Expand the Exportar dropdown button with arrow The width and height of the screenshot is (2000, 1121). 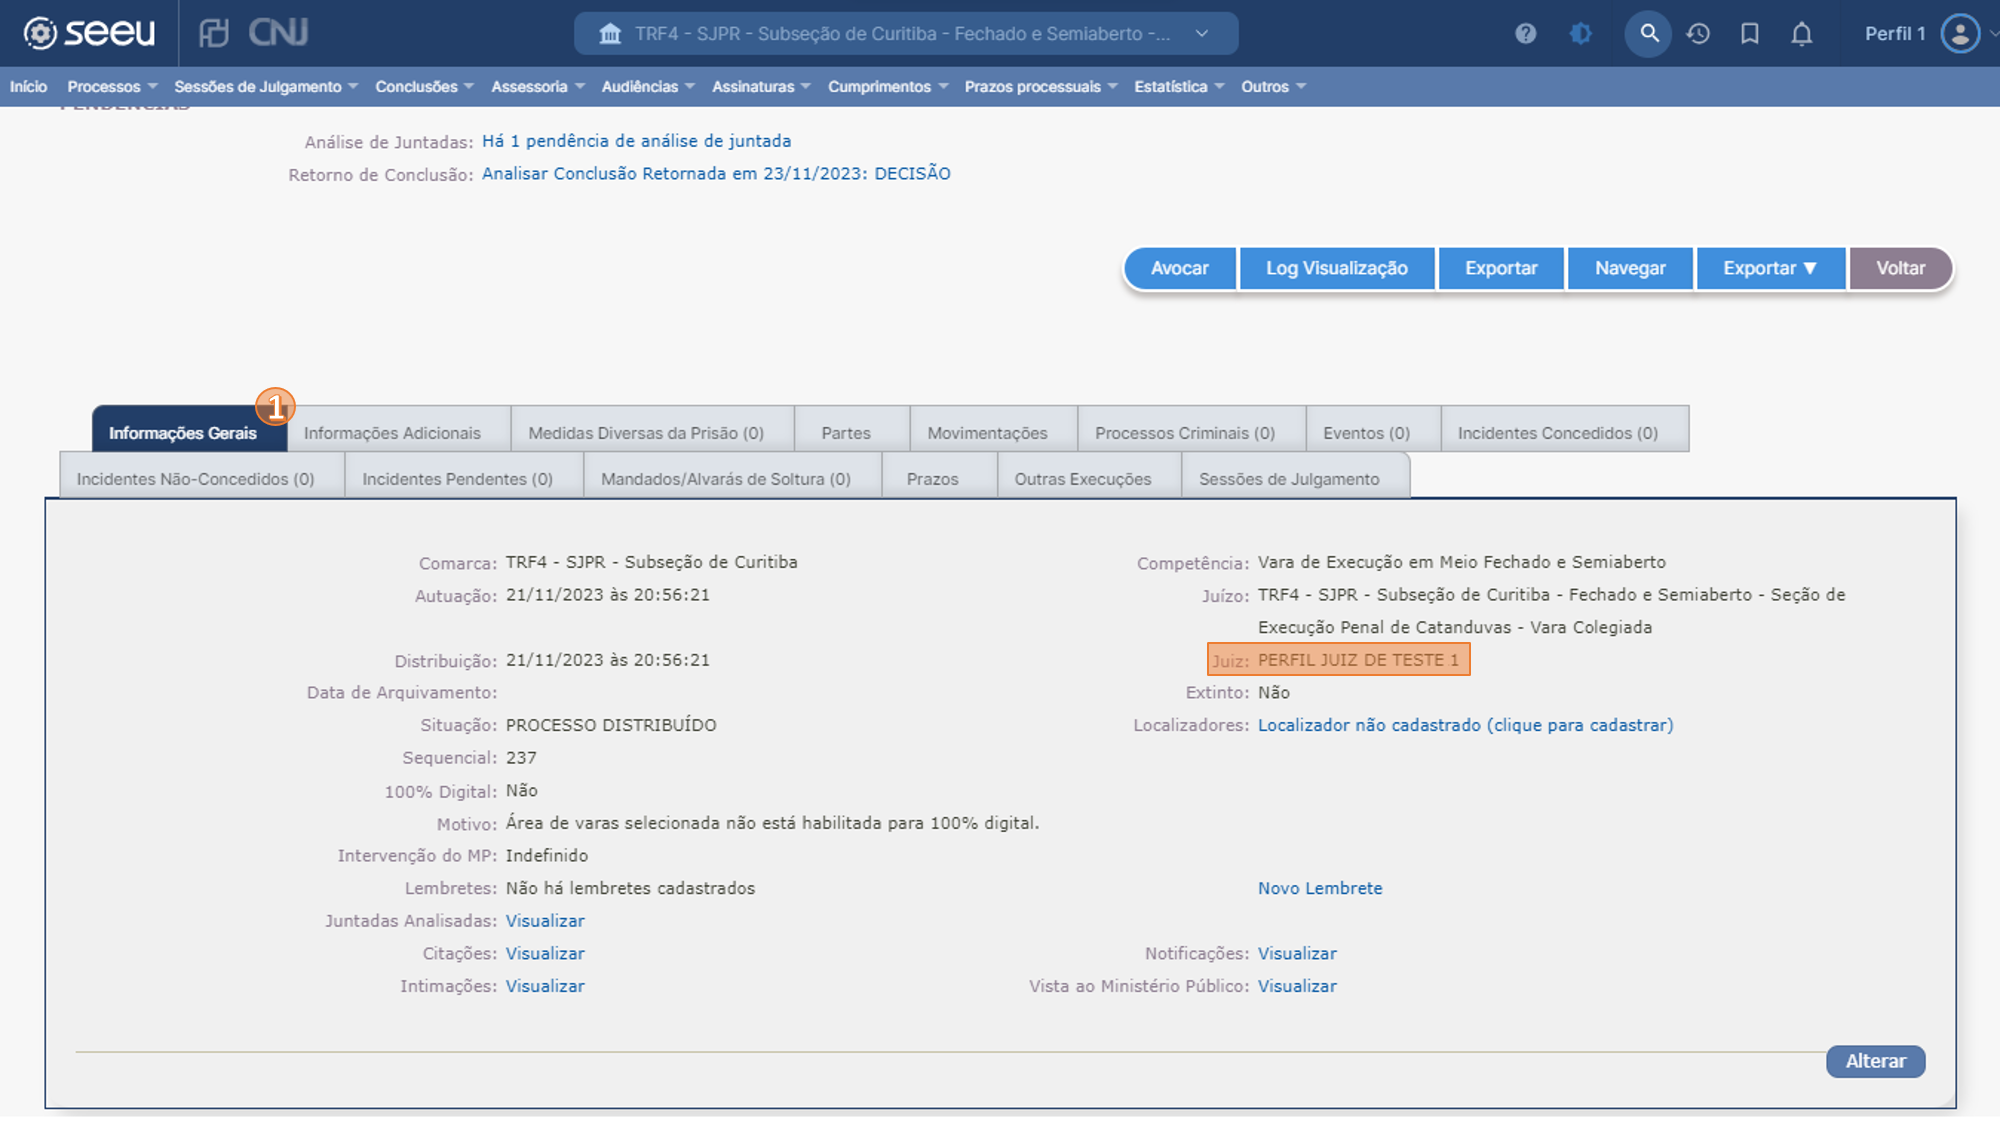click(1770, 268)
